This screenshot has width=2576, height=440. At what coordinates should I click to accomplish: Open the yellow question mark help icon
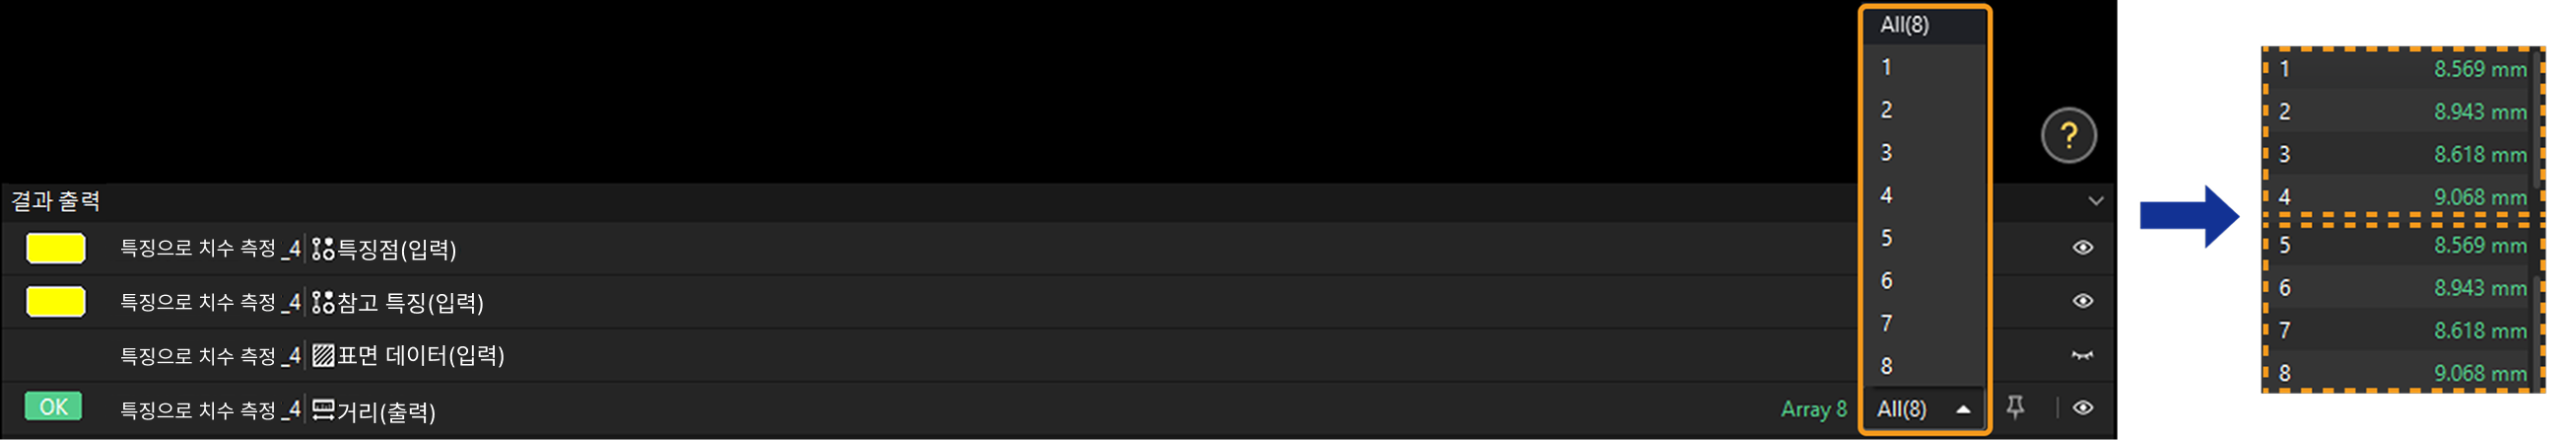(x=2068, y=135)
